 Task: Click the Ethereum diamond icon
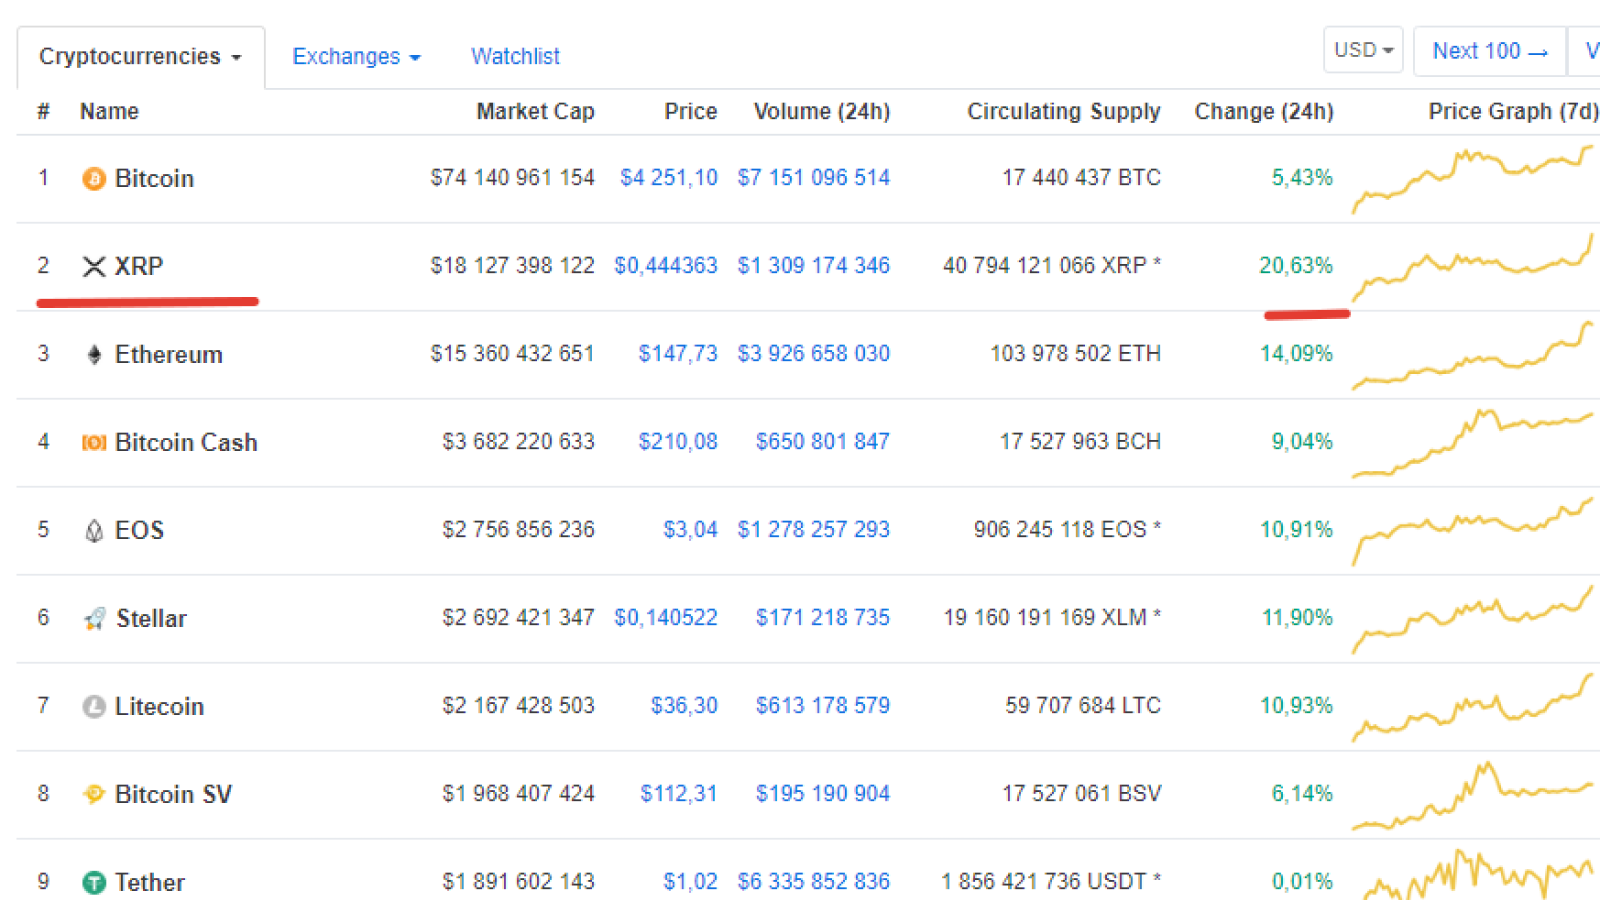[94, 355]
